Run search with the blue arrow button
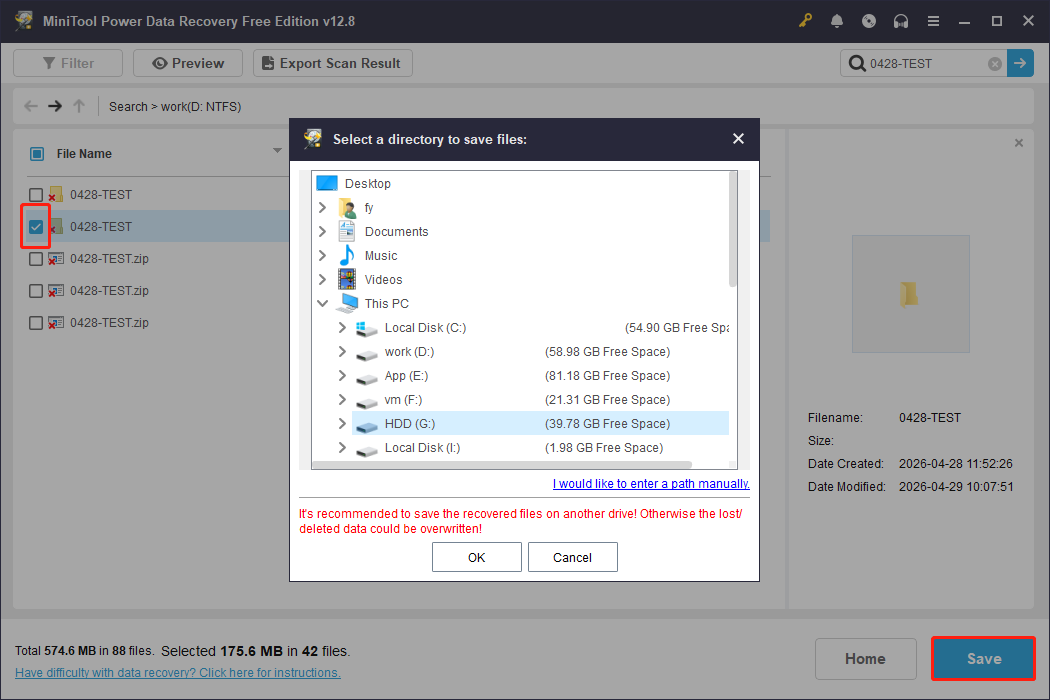 coord(1021,63)
